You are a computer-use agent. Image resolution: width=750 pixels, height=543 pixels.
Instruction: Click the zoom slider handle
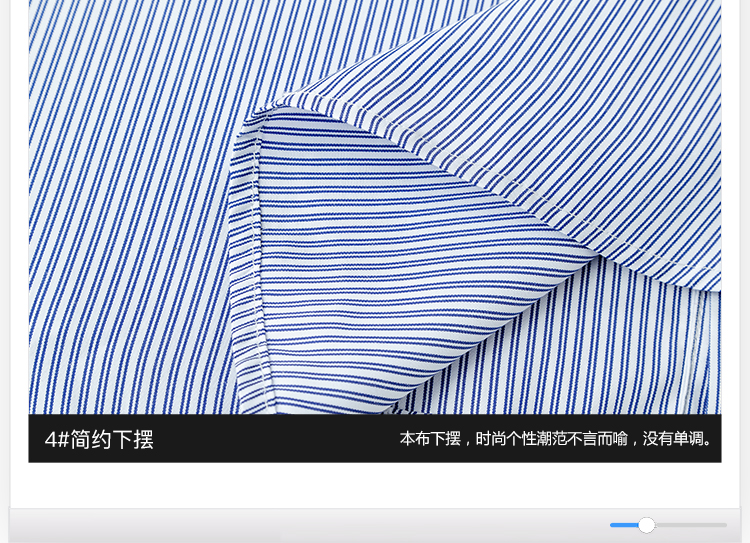(646, 525)
